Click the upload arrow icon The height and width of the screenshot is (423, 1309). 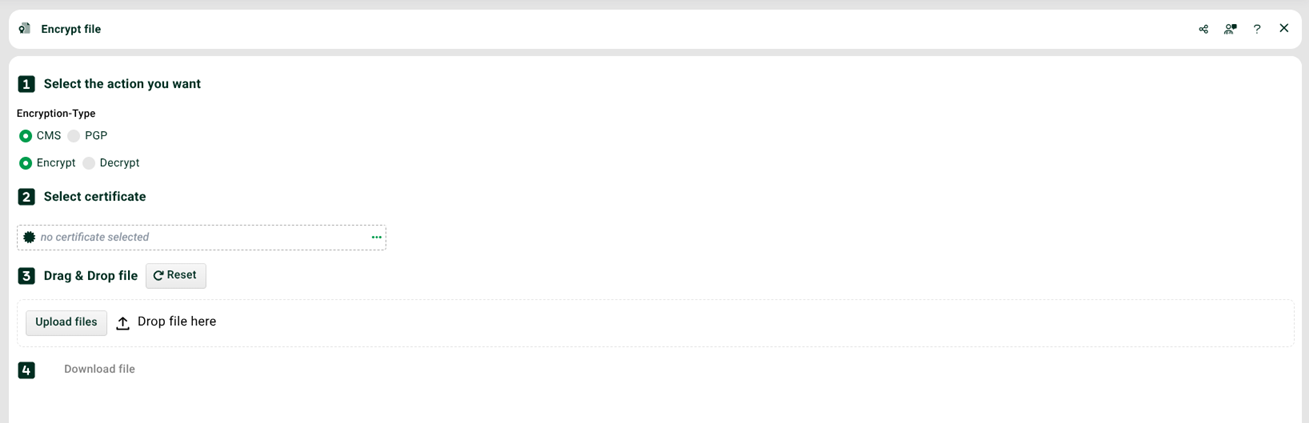(x=123, y=323)
